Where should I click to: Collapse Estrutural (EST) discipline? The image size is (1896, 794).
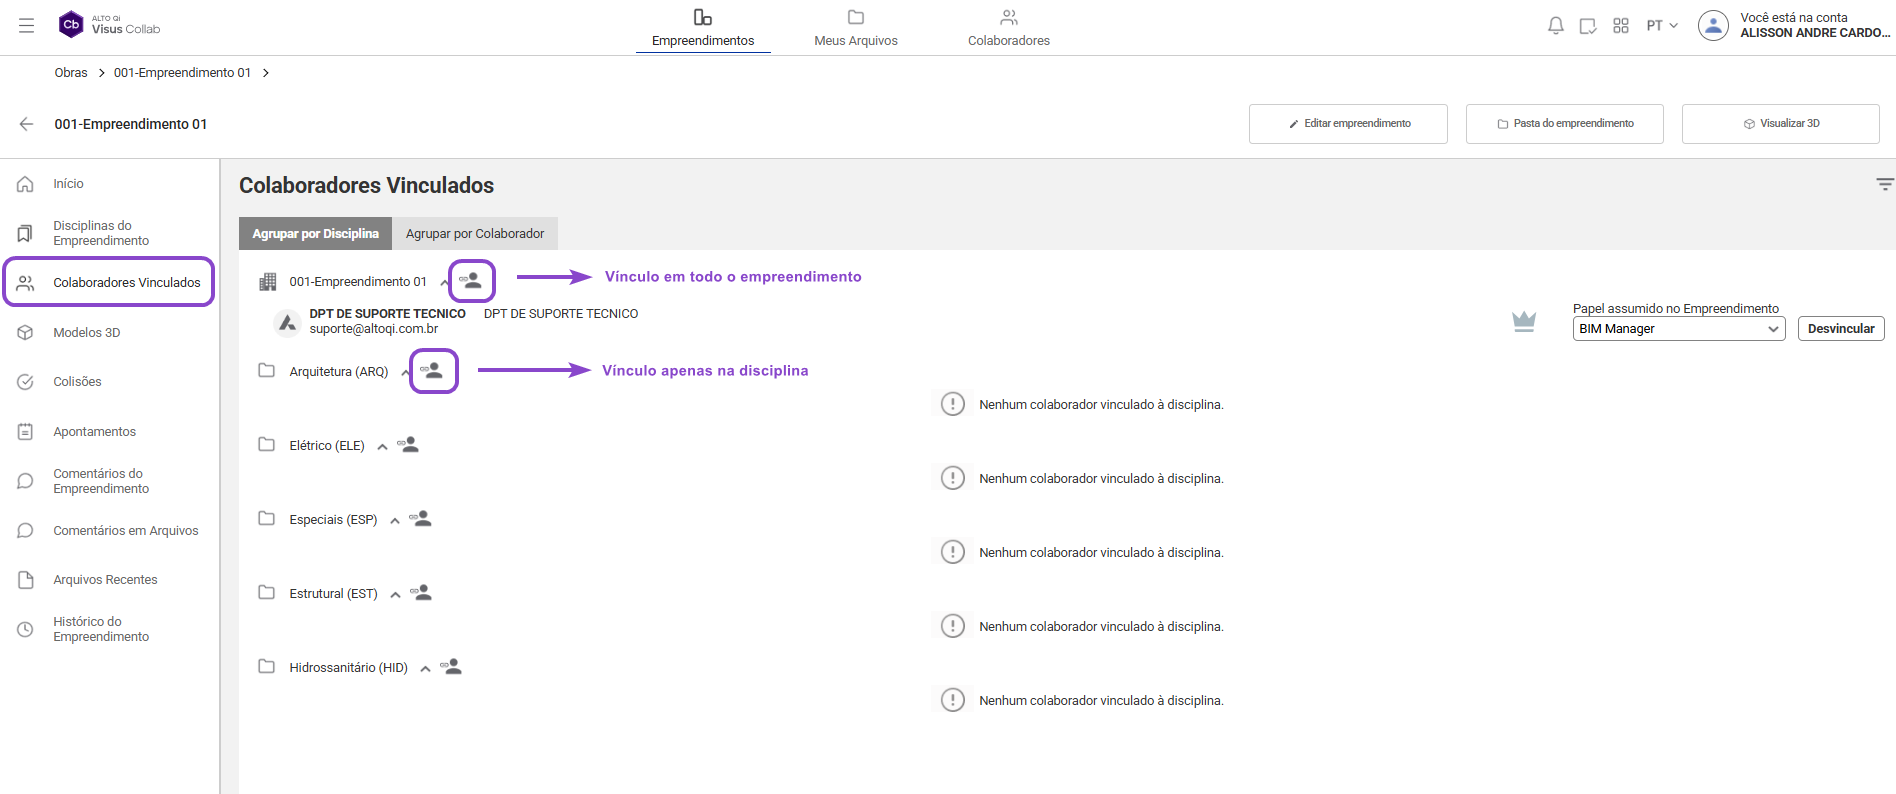(395, 595)
